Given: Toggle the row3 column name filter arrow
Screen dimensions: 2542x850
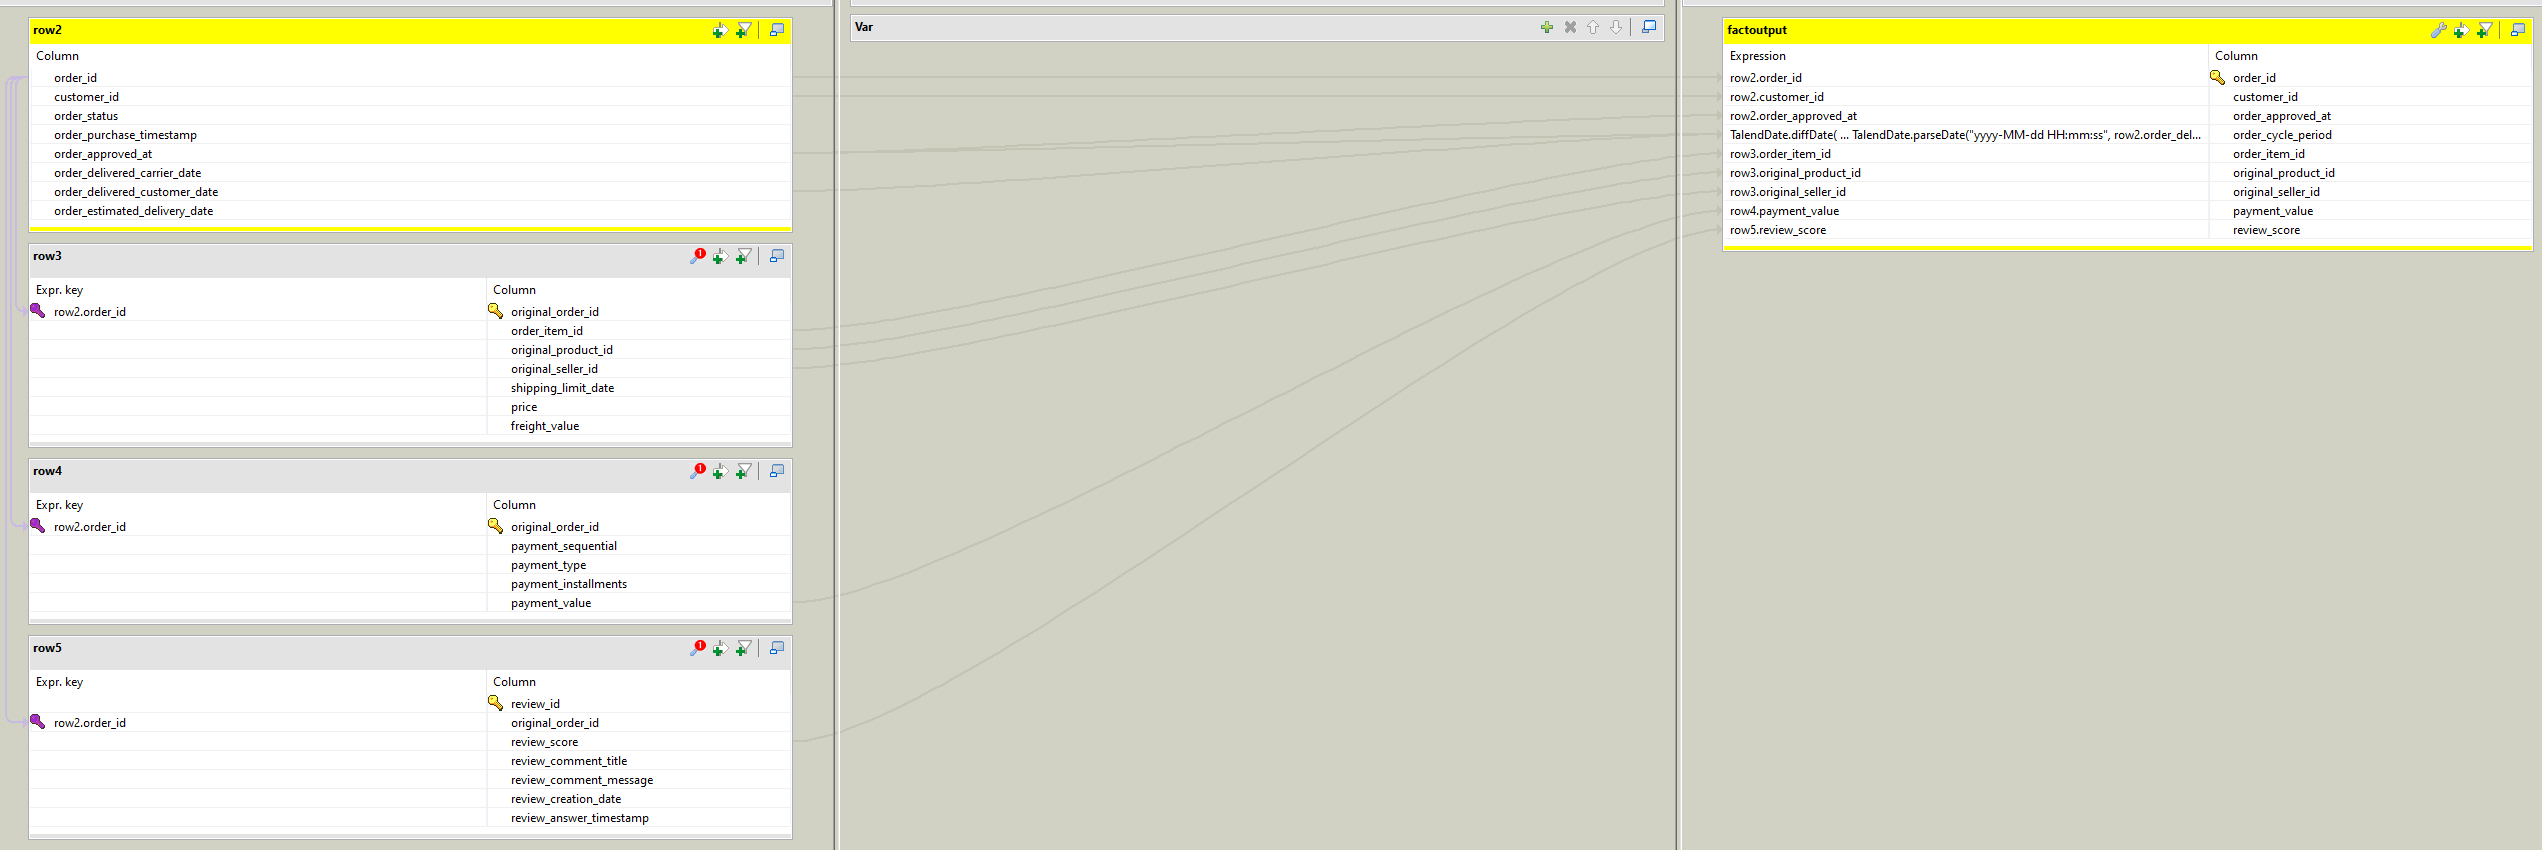Looking at the screenshot, I should (x=719, y=257).
